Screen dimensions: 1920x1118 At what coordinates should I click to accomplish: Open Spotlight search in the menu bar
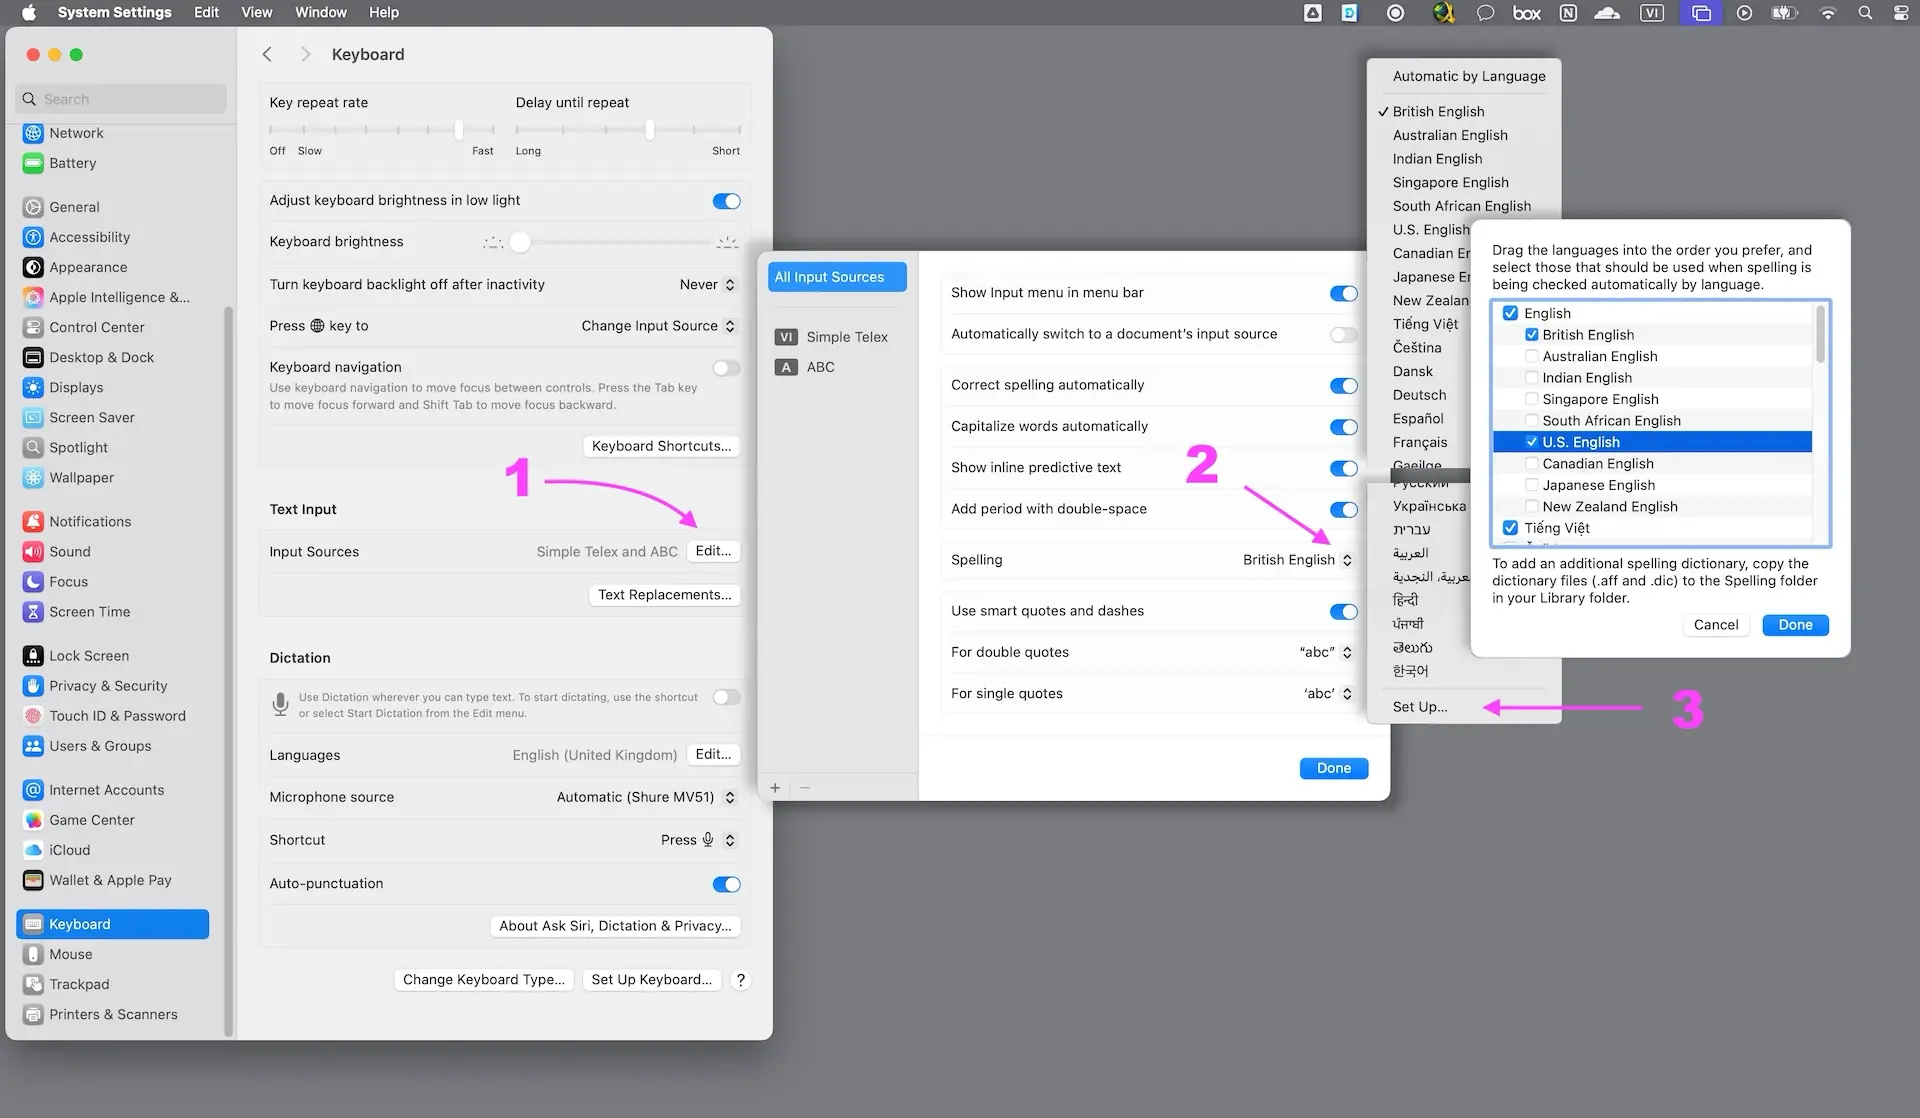[1865, 13]
